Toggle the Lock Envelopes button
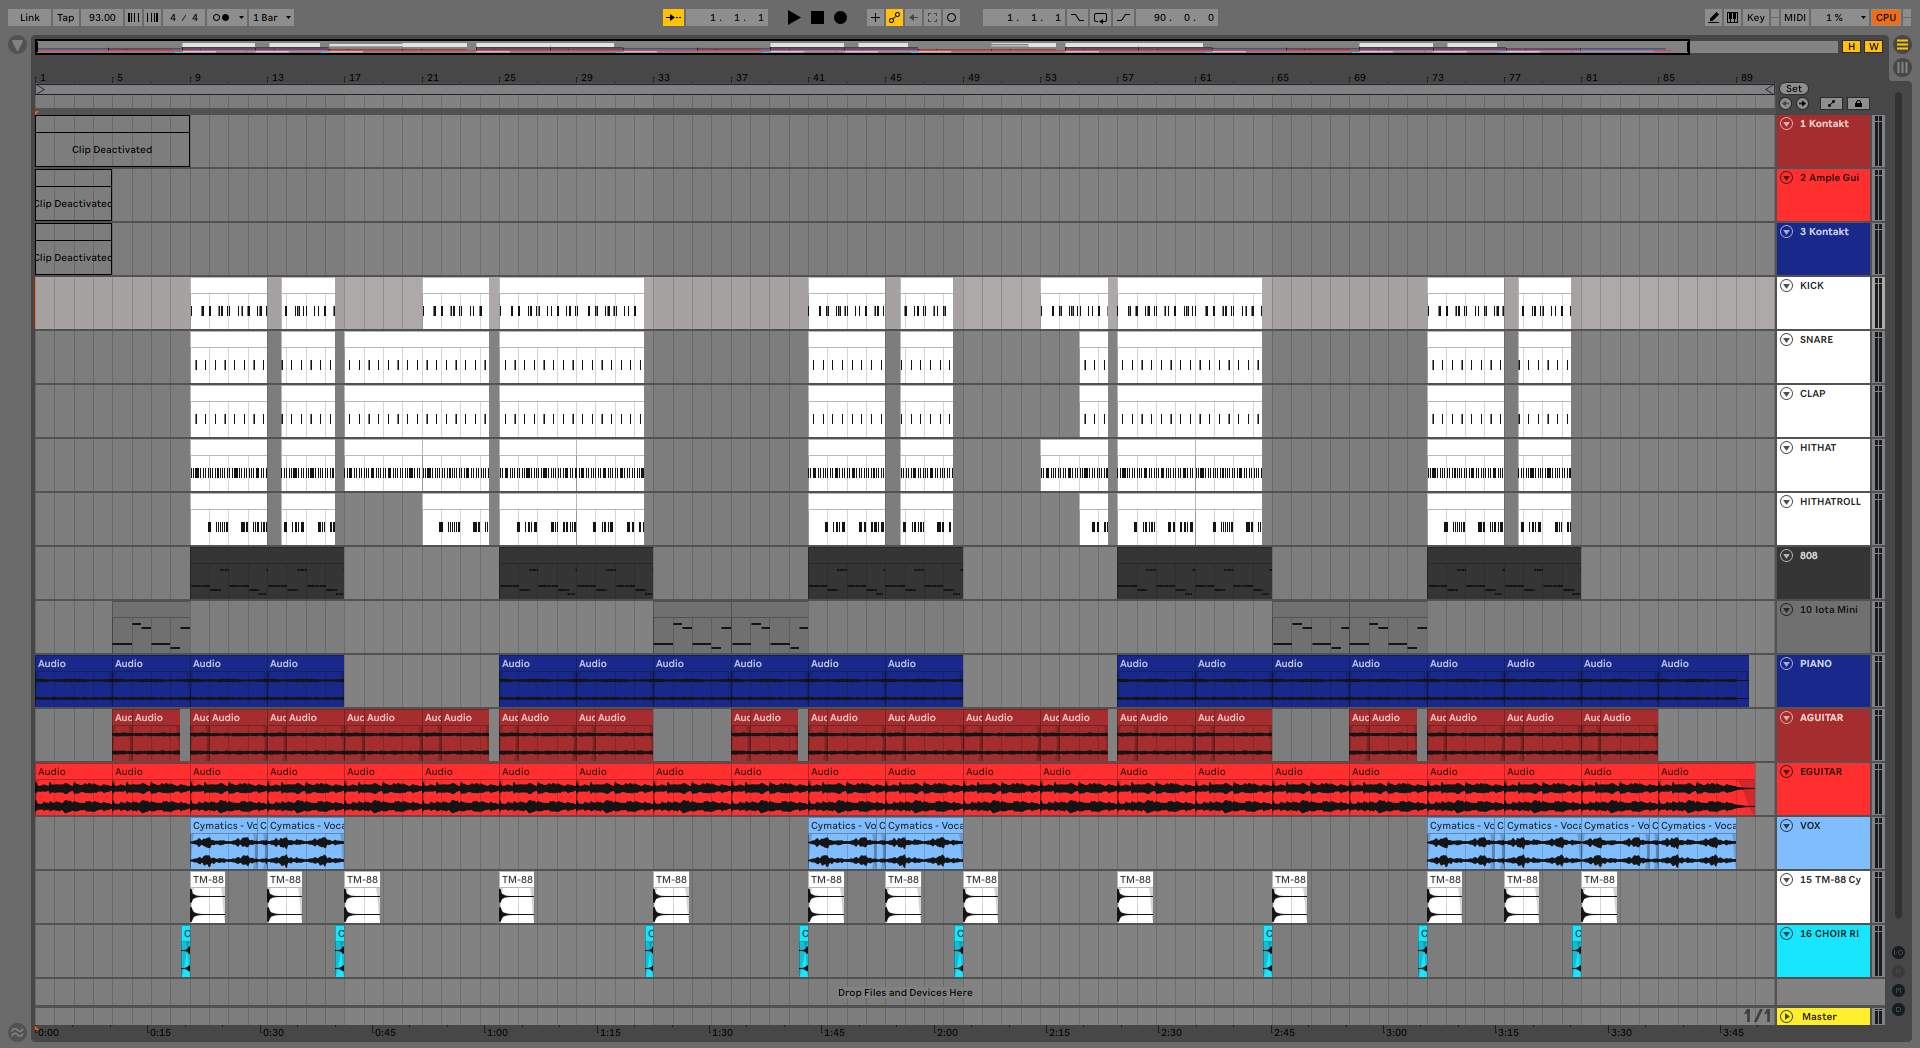The height and width of the screenshot is (1048, 1920). click(x=1858, y=103)
